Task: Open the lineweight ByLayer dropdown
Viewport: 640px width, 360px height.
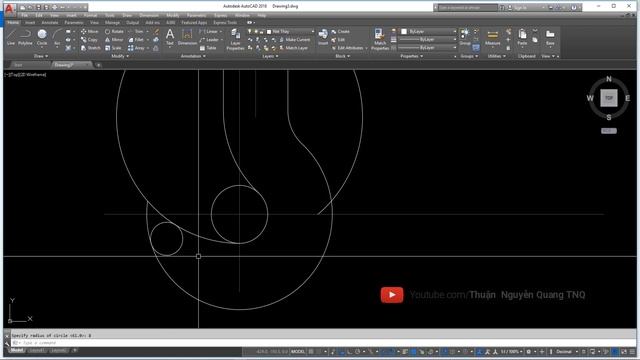Action: pyautogui.click(x=428, y=40)
